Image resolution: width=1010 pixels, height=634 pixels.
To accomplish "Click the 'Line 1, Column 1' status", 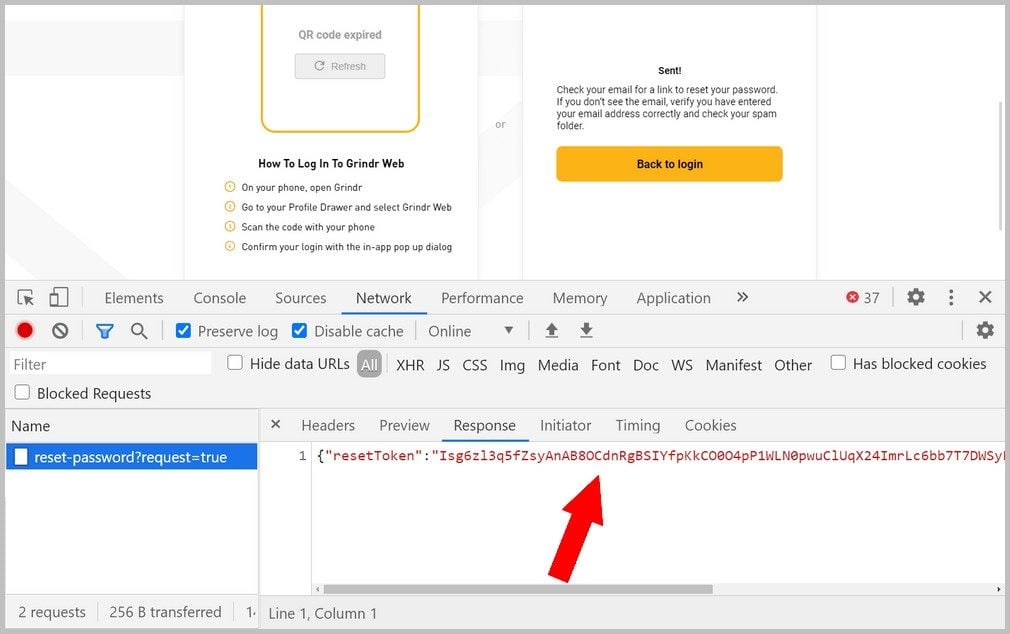I will [322, 613].
